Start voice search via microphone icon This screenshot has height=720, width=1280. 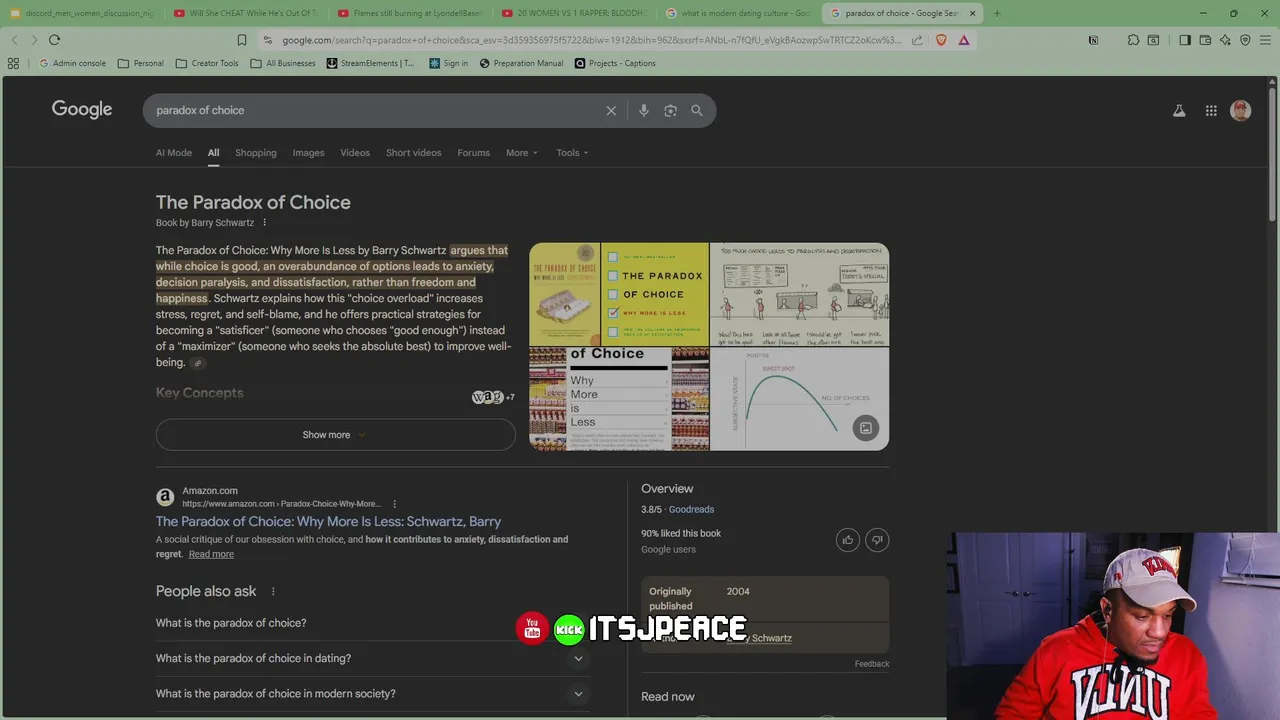(644, 111)
